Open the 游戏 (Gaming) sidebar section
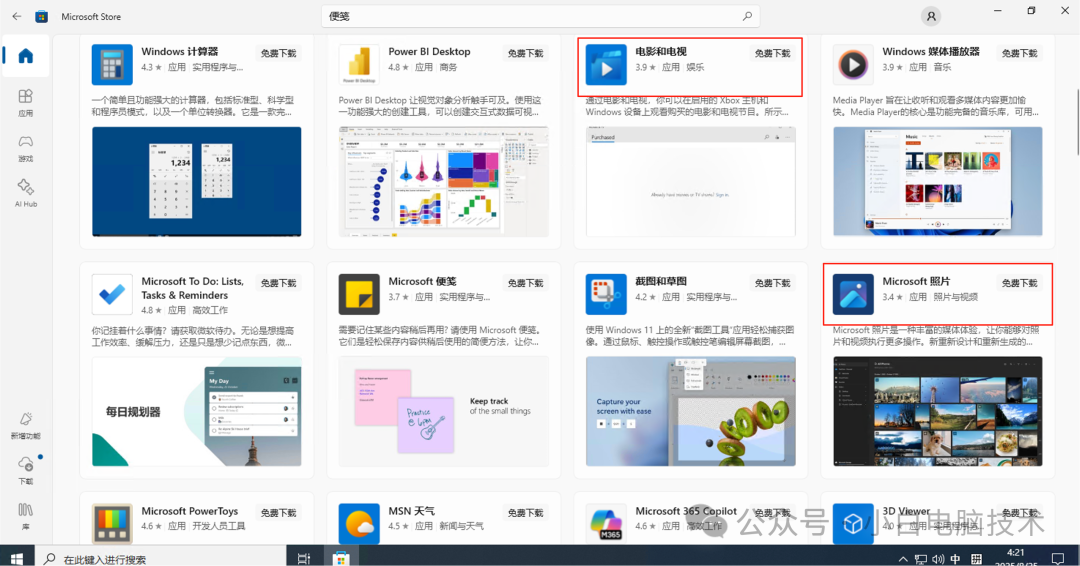1080x566 pixels. click(25, 147)
